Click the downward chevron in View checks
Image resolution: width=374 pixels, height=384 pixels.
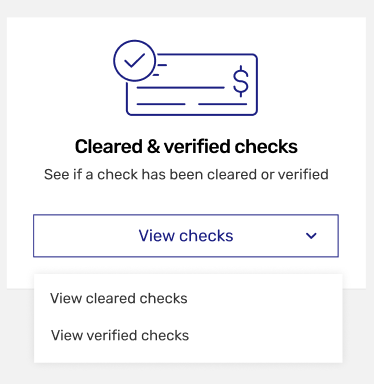click(x=311, y=236)
